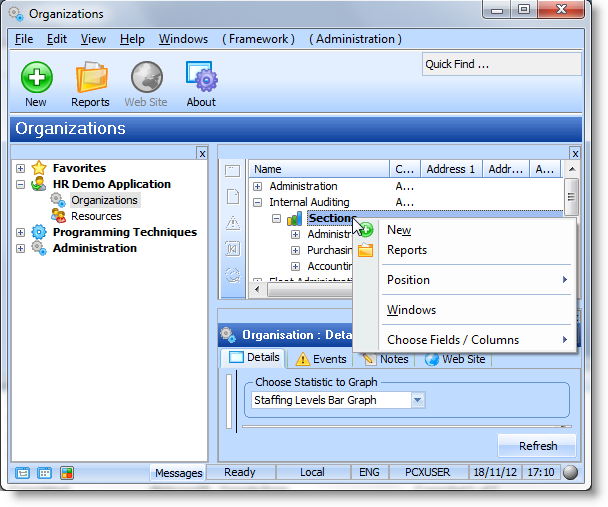The image size is (608, 507).
Task: Sort by the Name column header
Action: pos(319,169)
